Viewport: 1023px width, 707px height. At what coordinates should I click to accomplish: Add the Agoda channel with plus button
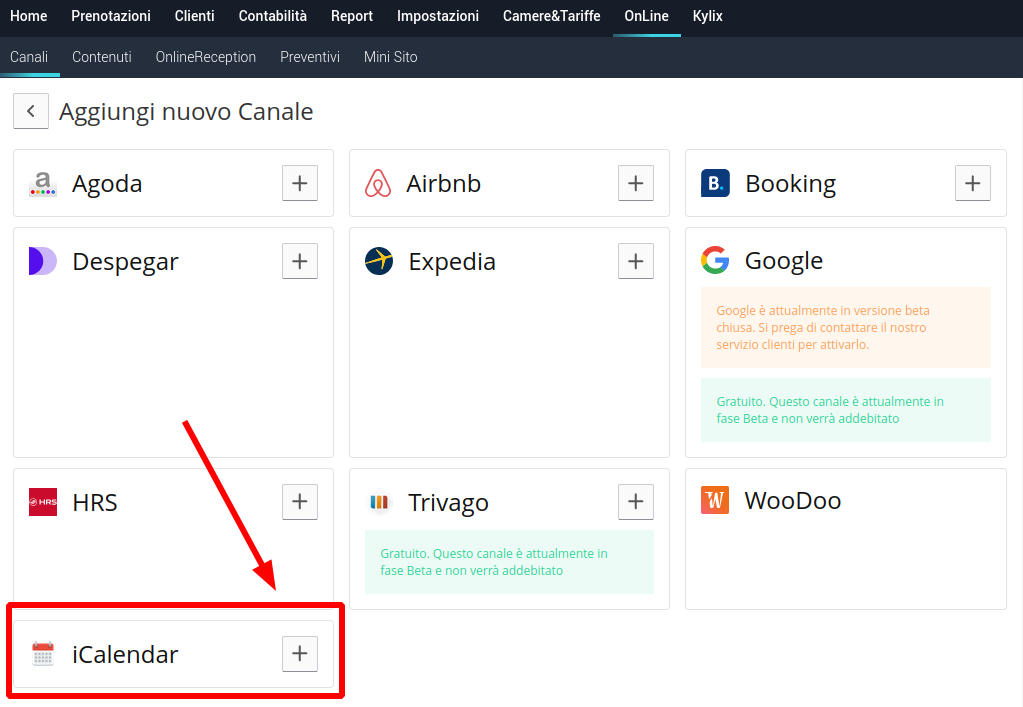[299, 183]
